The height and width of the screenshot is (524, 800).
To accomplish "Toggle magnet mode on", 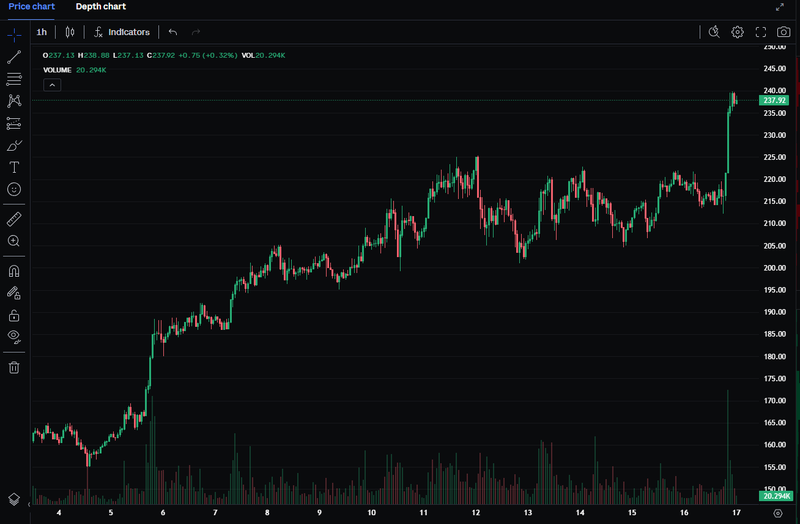I will [14, 270].
